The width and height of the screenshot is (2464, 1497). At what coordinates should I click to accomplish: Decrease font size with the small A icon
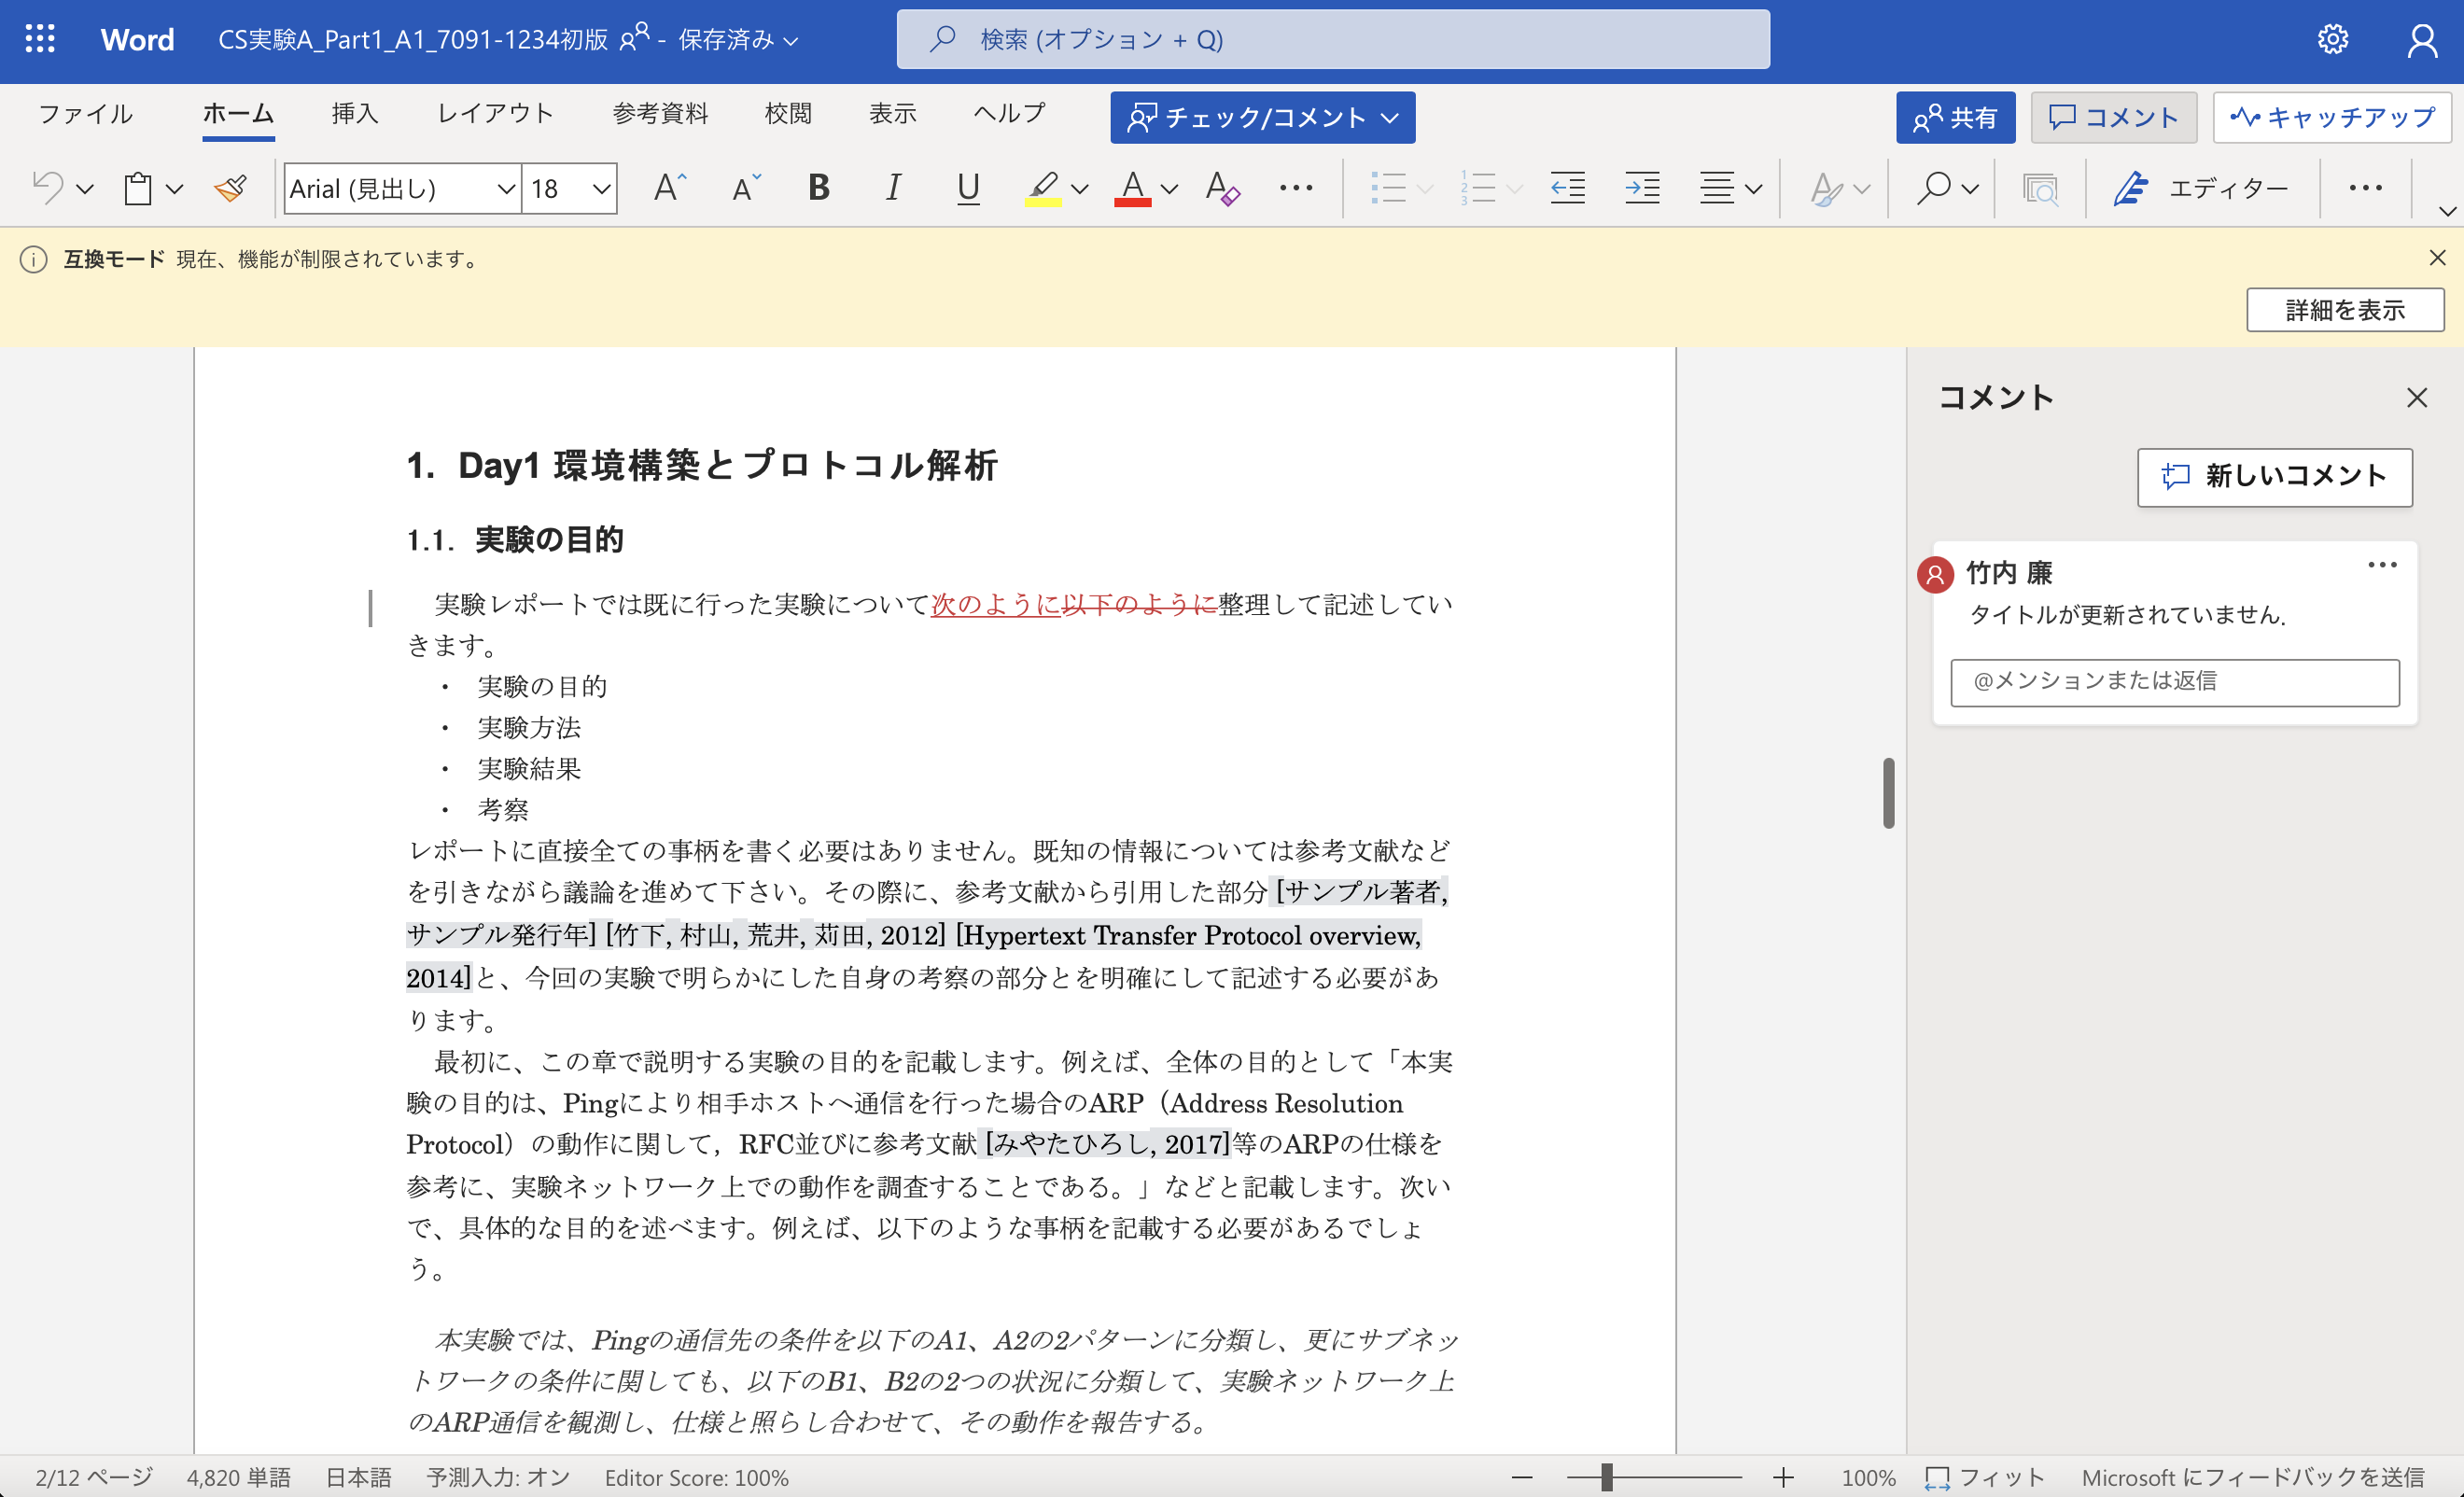point(745,188)
